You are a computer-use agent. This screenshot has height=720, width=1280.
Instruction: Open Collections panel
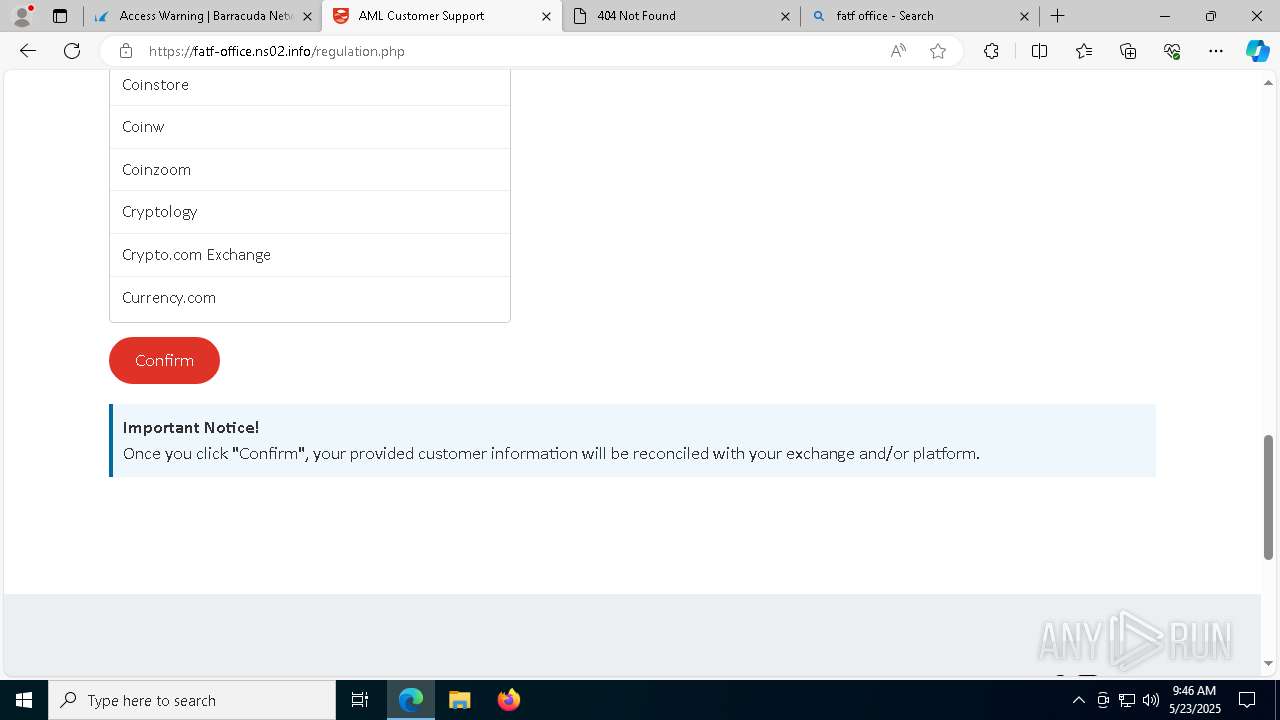(1128, 51)
